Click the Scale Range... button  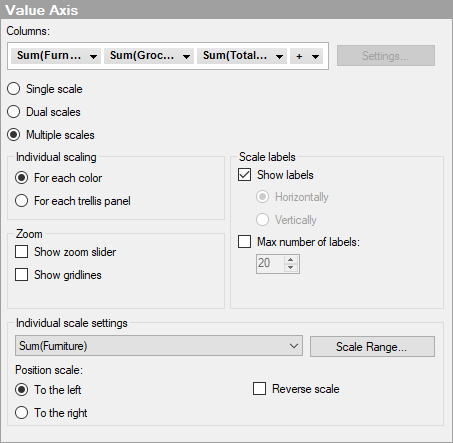[372, 346]
